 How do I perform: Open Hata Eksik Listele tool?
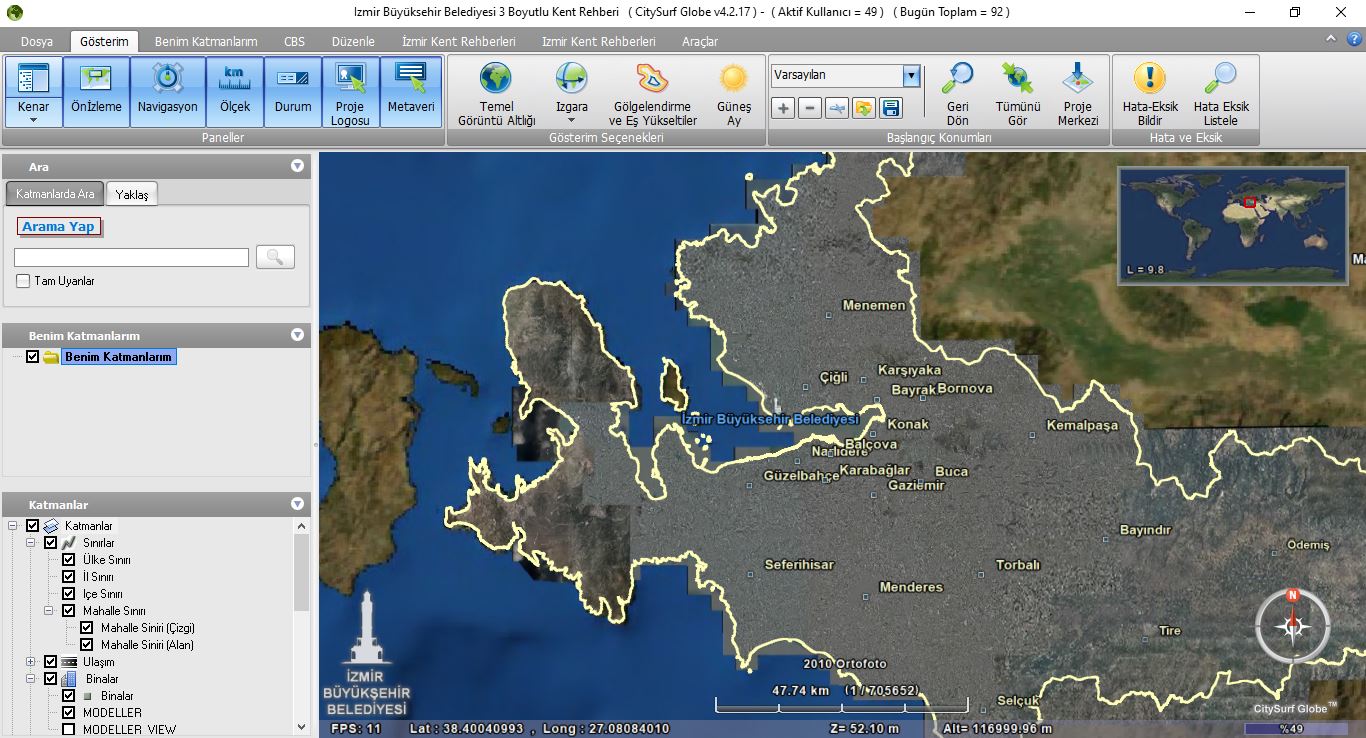(1221, 92)
